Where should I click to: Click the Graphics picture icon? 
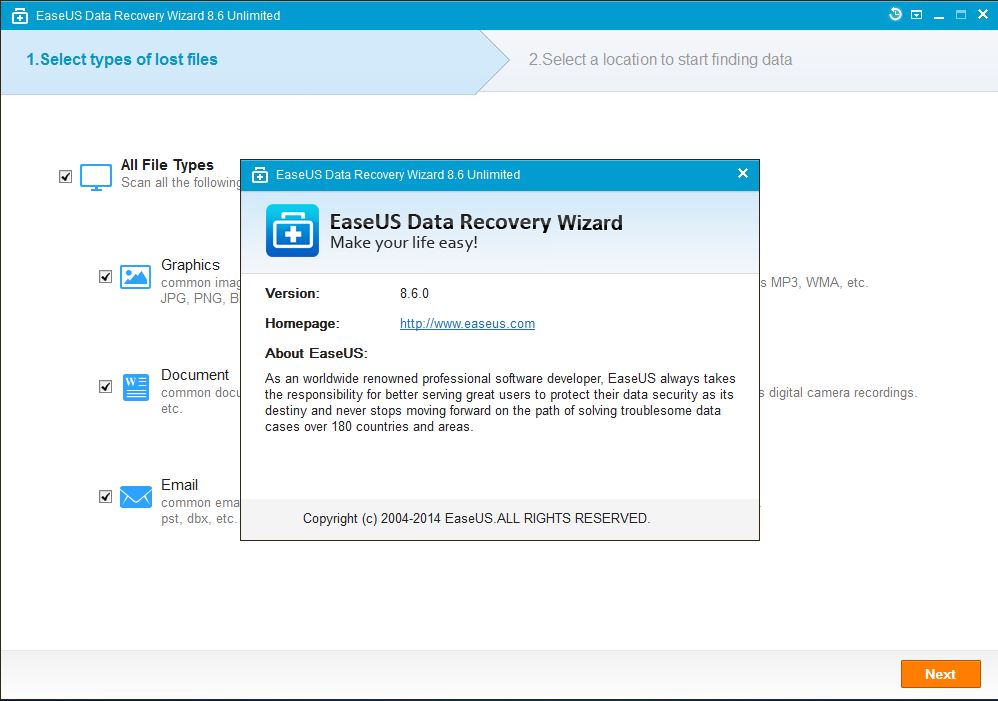[x=136, y=277]
